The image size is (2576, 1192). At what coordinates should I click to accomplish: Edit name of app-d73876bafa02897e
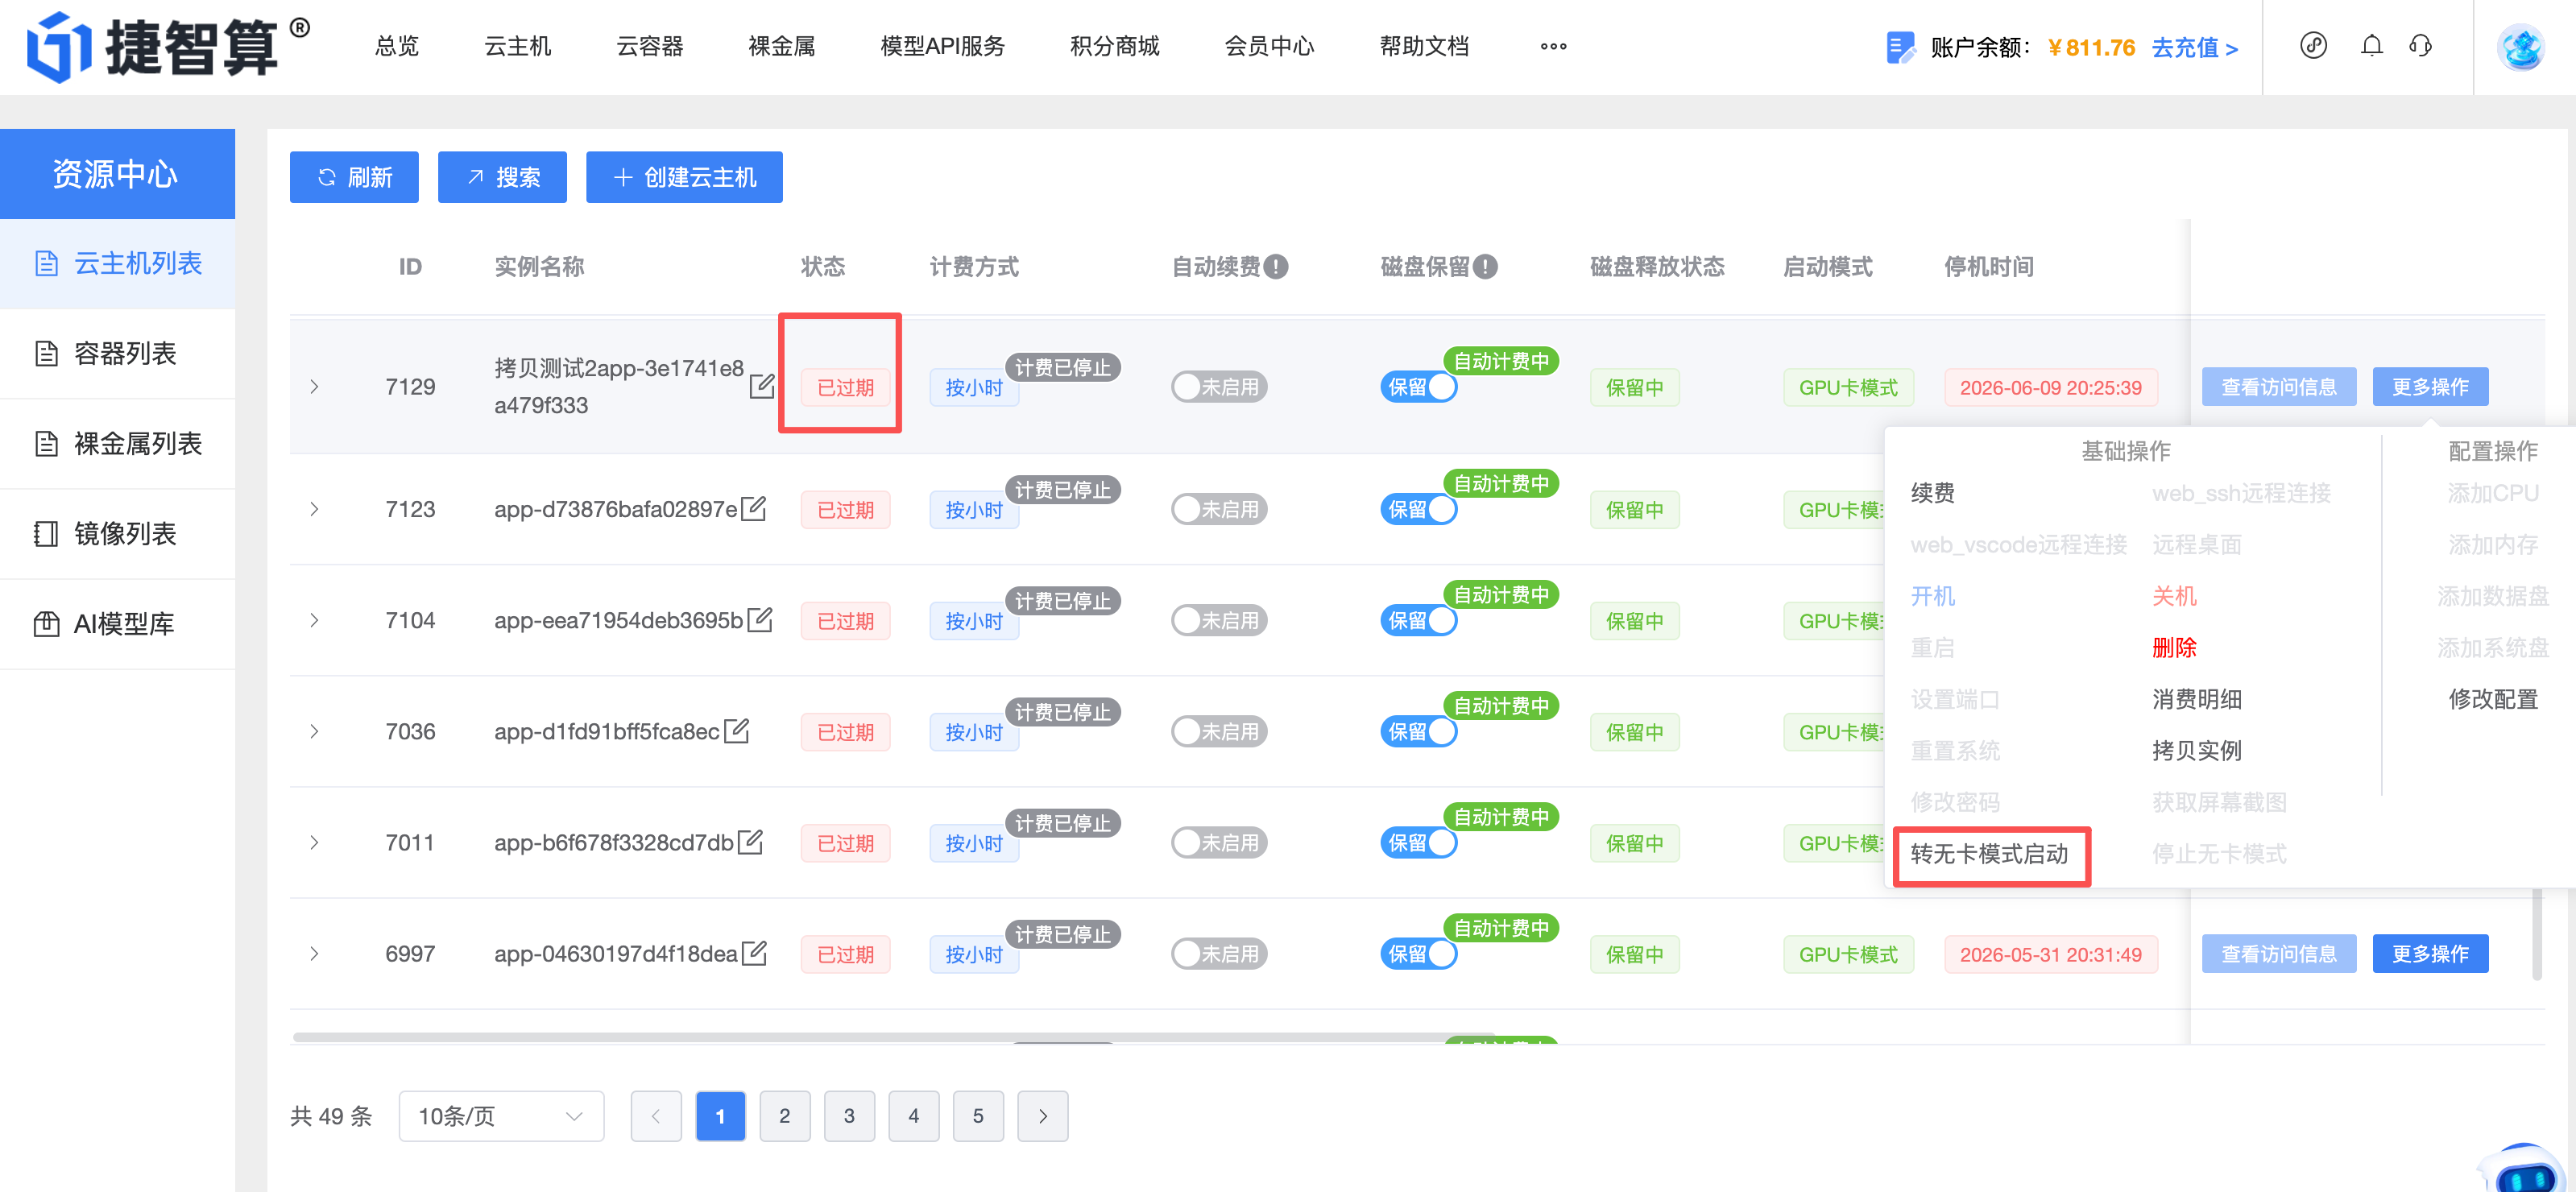[x=754, y=508]
